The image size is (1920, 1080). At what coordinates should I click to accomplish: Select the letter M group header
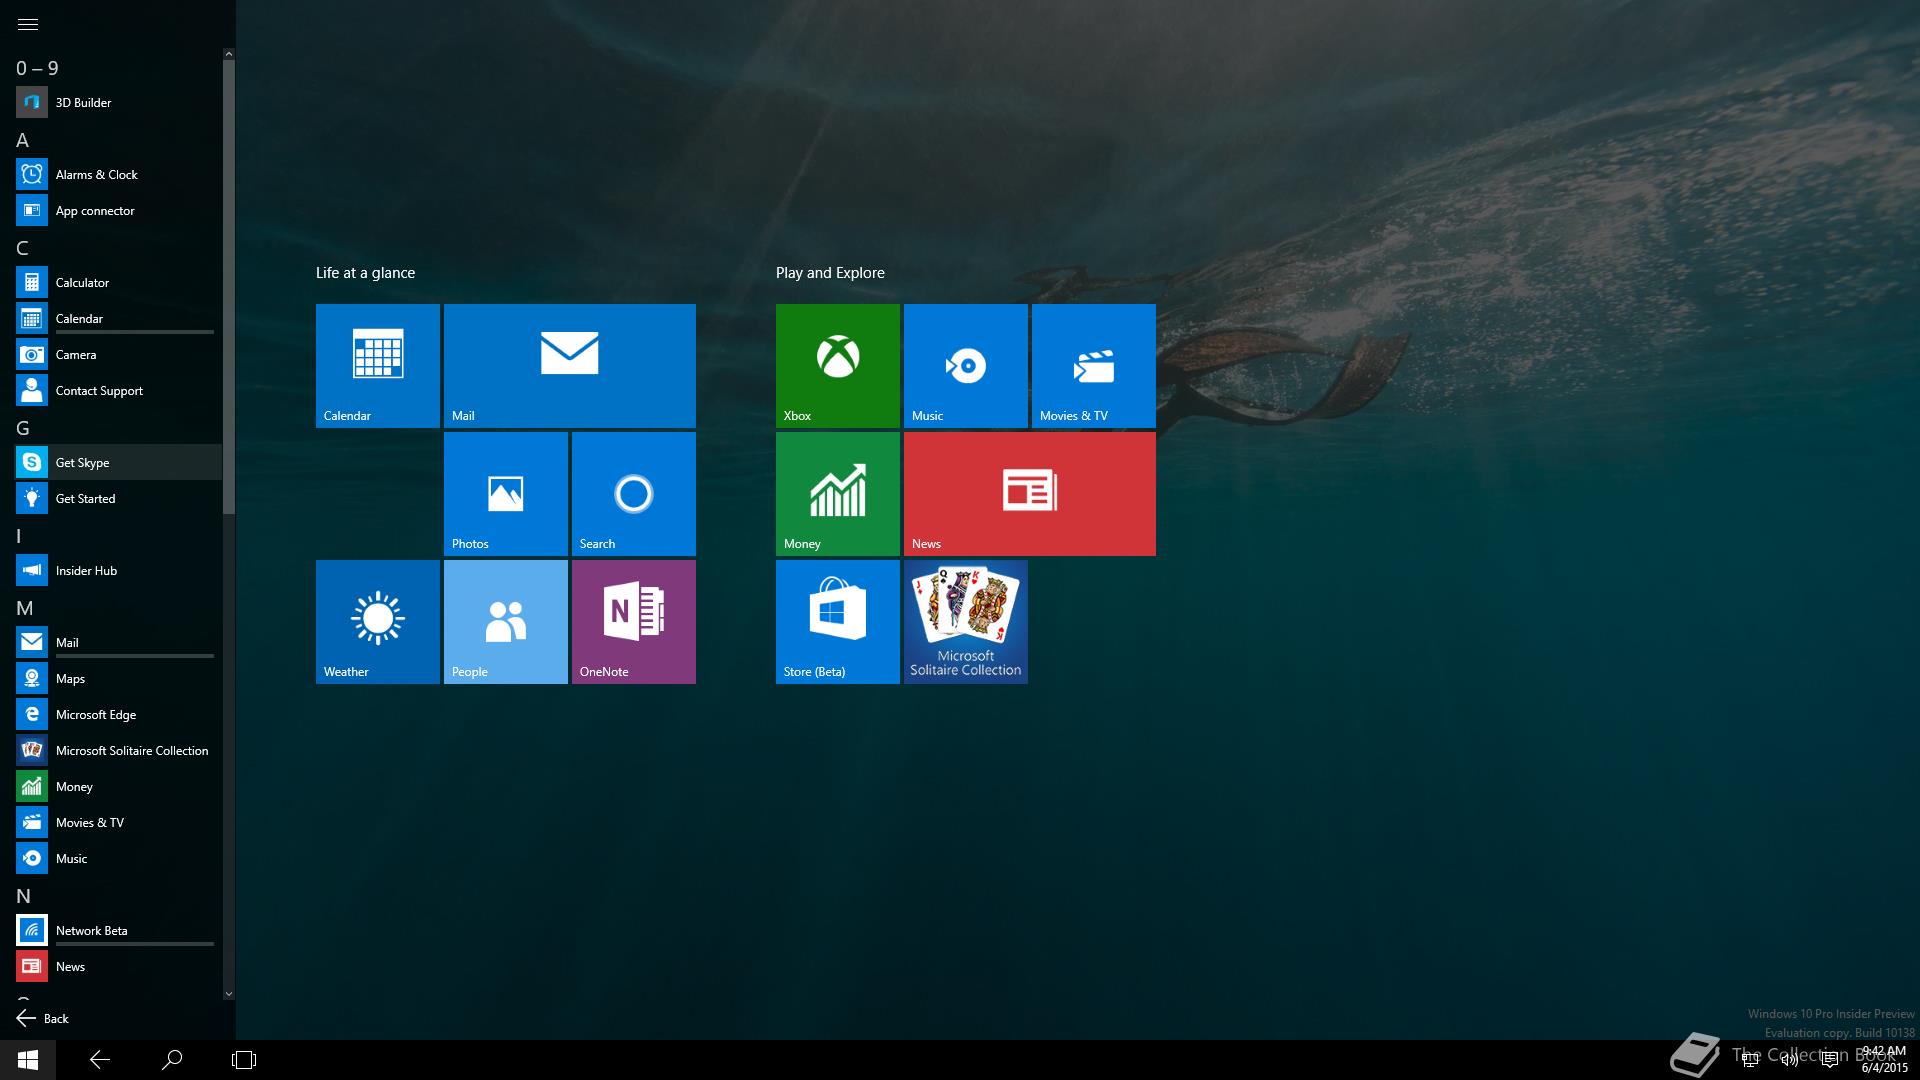pyautogui.click(x=24, y=608)
